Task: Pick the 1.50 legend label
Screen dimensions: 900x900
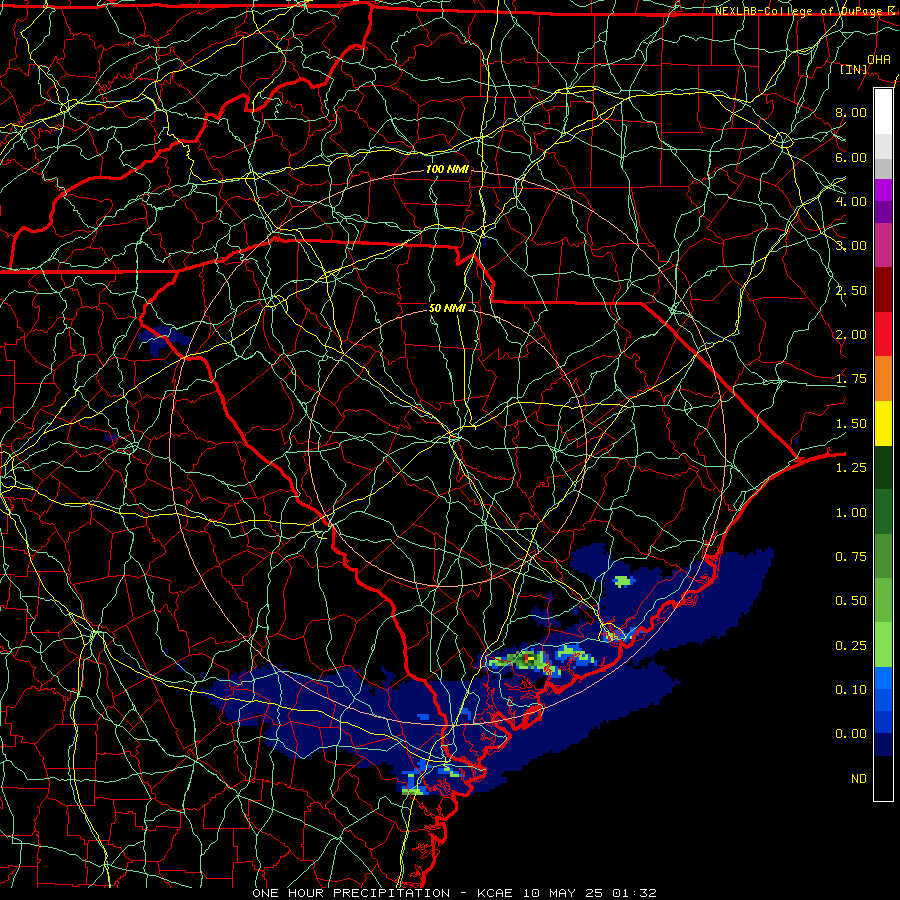Action: click(851, 424)
